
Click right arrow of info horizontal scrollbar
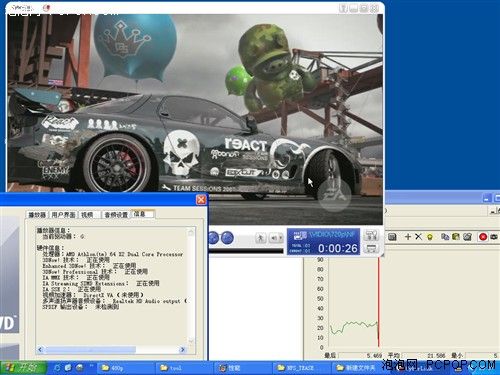tap(182, 349)
